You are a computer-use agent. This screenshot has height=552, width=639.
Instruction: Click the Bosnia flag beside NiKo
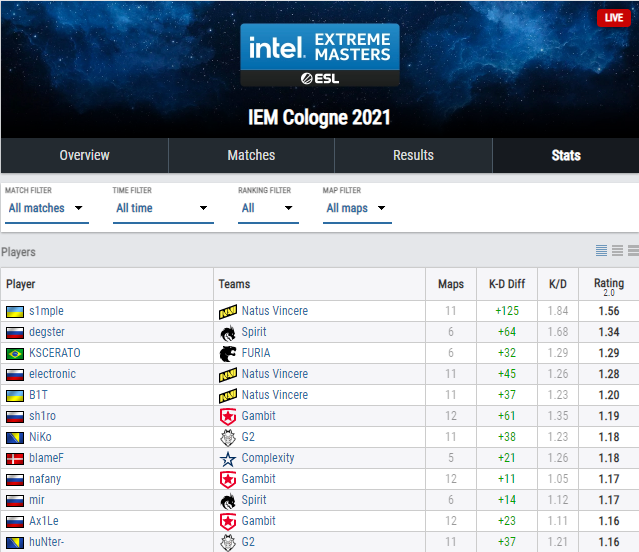(x=15, y=438)
